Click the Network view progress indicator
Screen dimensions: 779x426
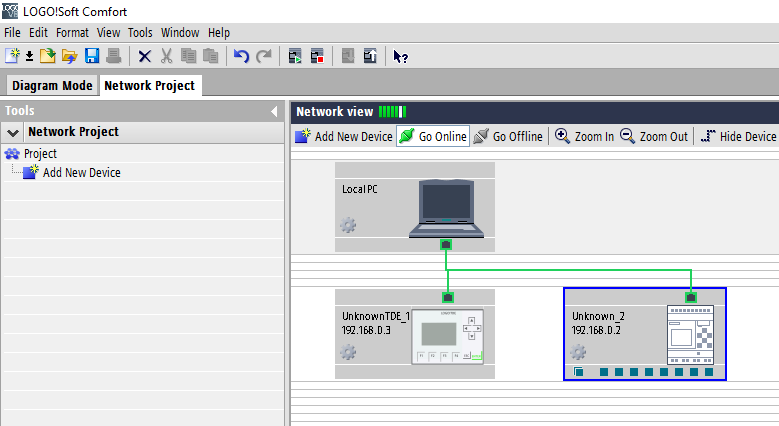coord(392,111)
